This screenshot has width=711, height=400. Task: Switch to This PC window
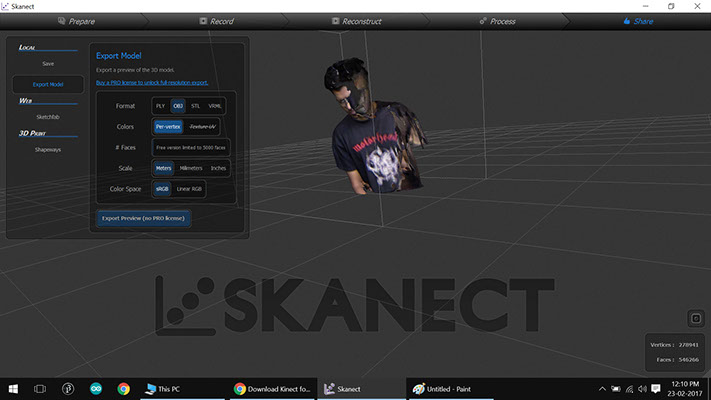(x=182, y=389)
